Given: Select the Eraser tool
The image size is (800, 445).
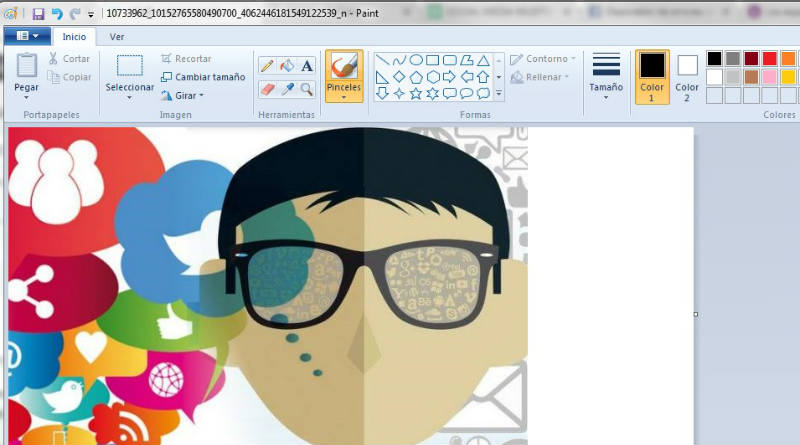Looking at the screenshot, I should pos(267,89).
